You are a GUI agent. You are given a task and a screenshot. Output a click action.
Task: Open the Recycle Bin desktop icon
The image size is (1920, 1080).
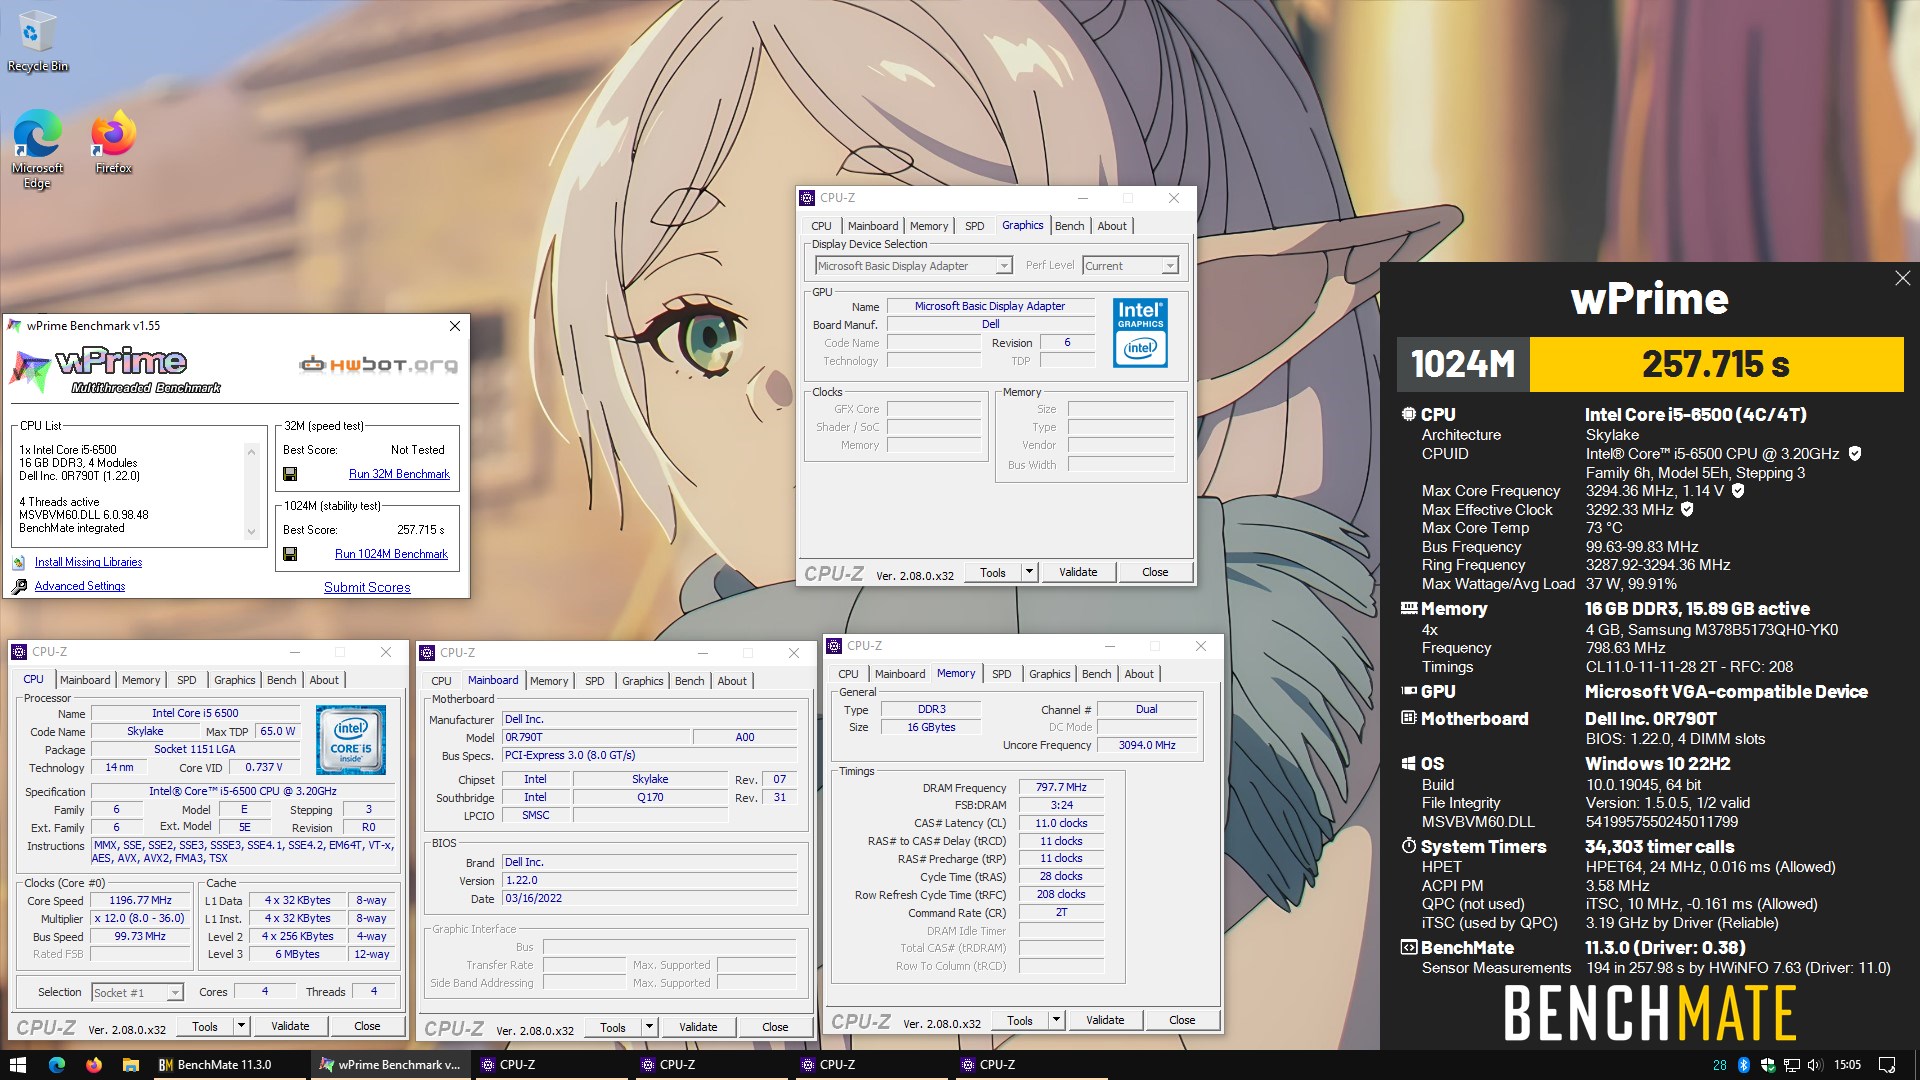[37, 42]
